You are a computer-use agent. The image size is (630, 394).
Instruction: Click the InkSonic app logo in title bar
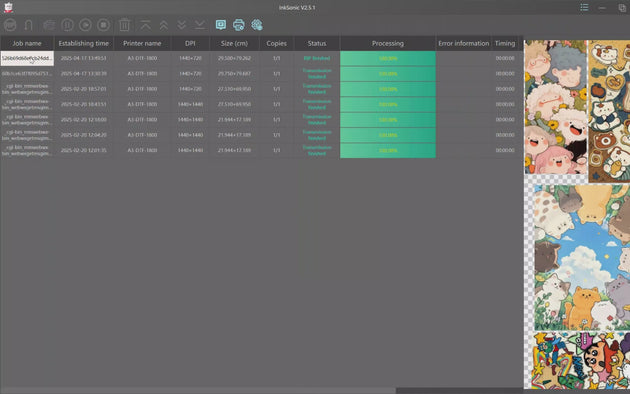[x=8, y=7]
